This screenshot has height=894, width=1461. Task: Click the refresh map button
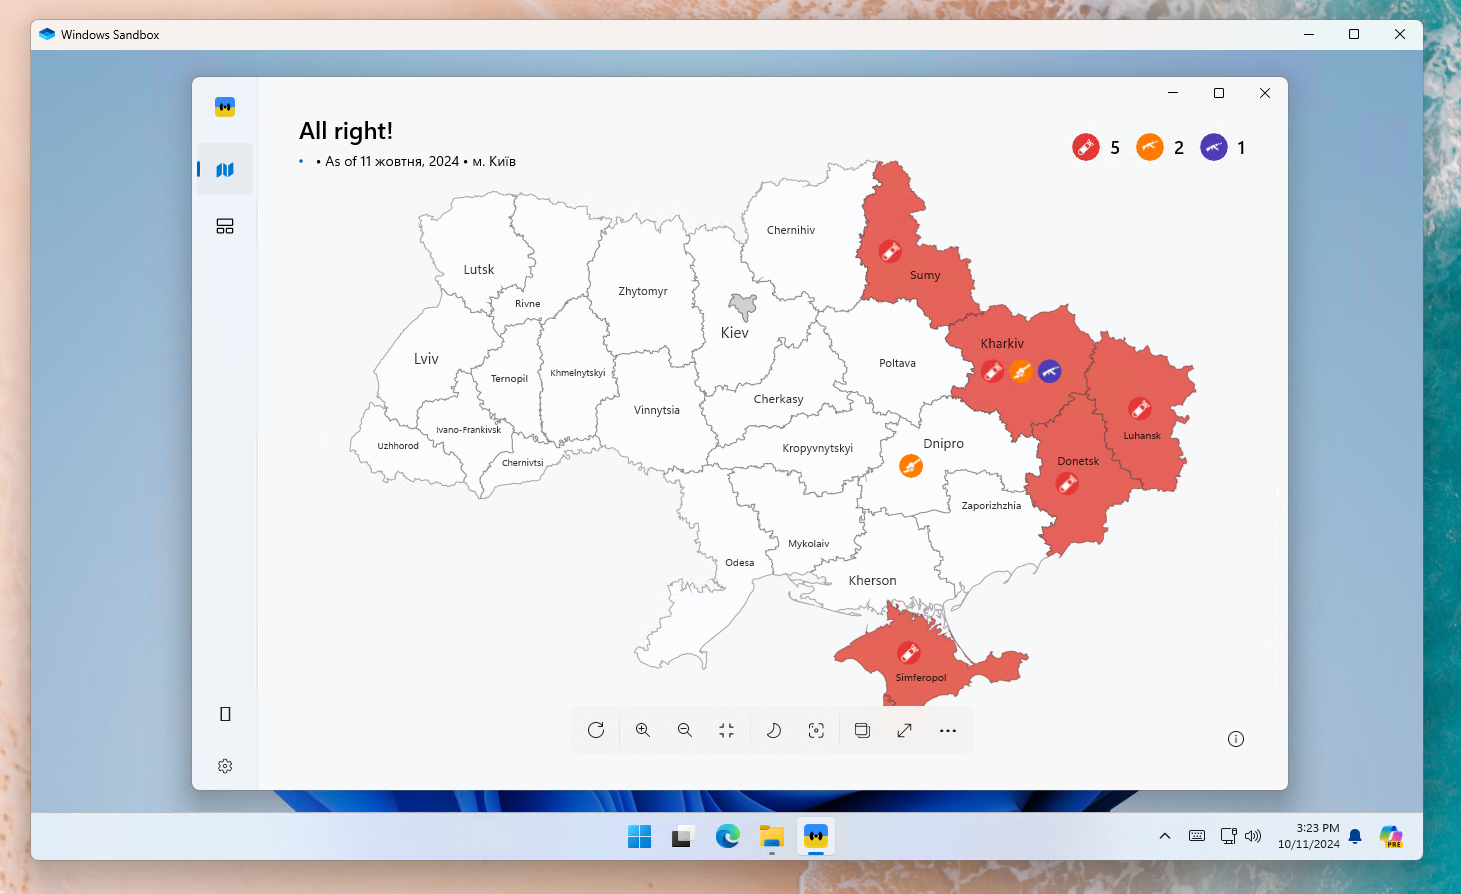point(596,730)
